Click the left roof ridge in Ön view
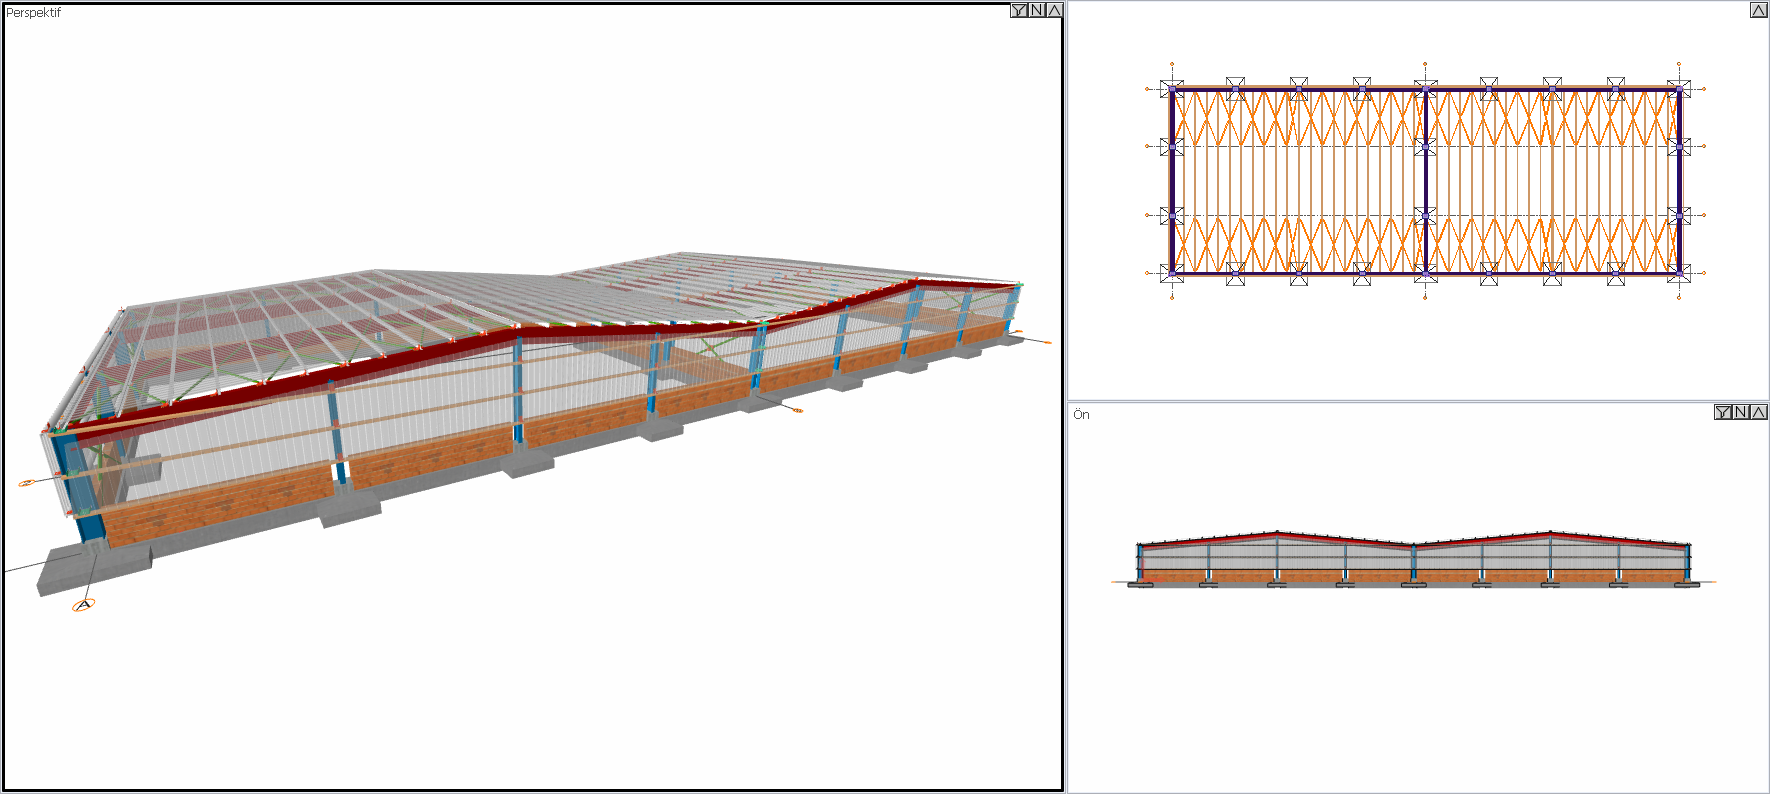The image size is (1770, 794). [1277, 534]
